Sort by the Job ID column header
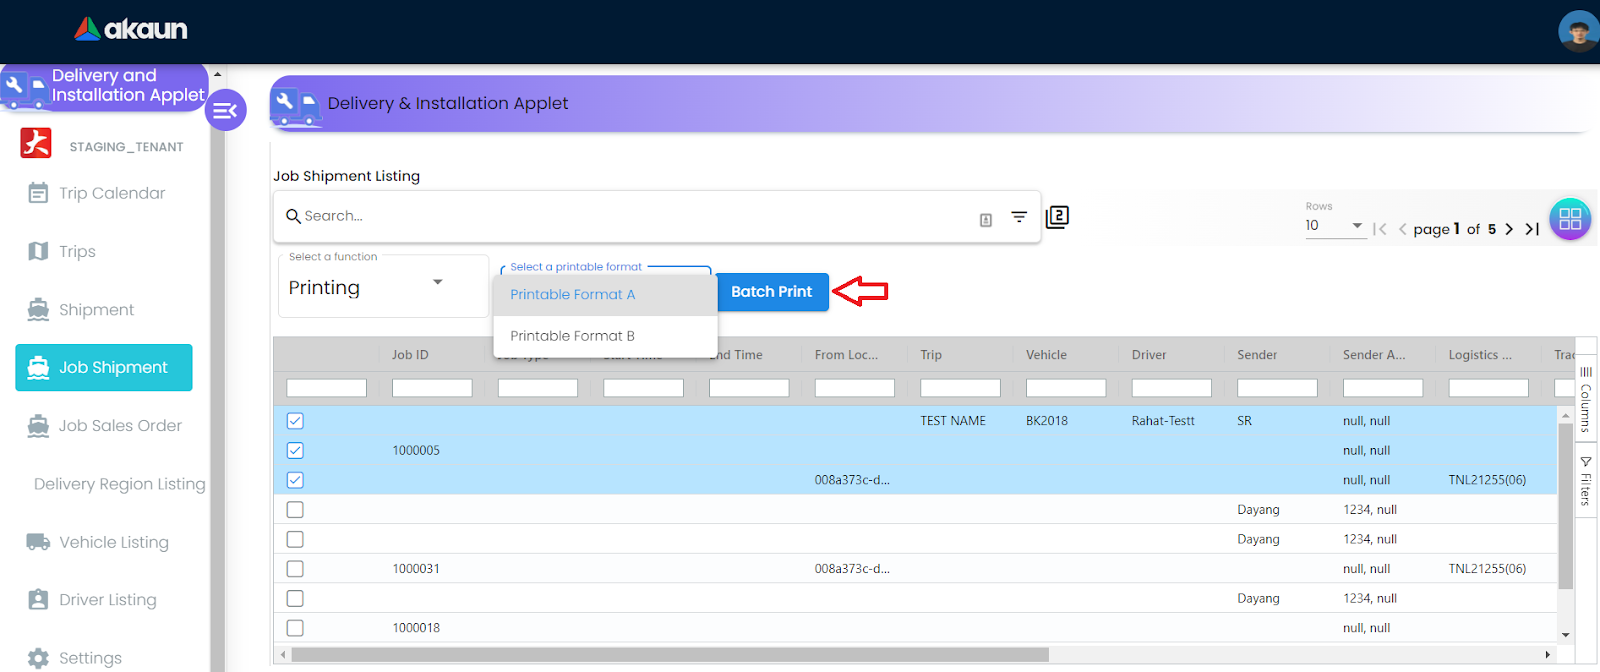Screen dimensions: 1600x672 (410, 355)
